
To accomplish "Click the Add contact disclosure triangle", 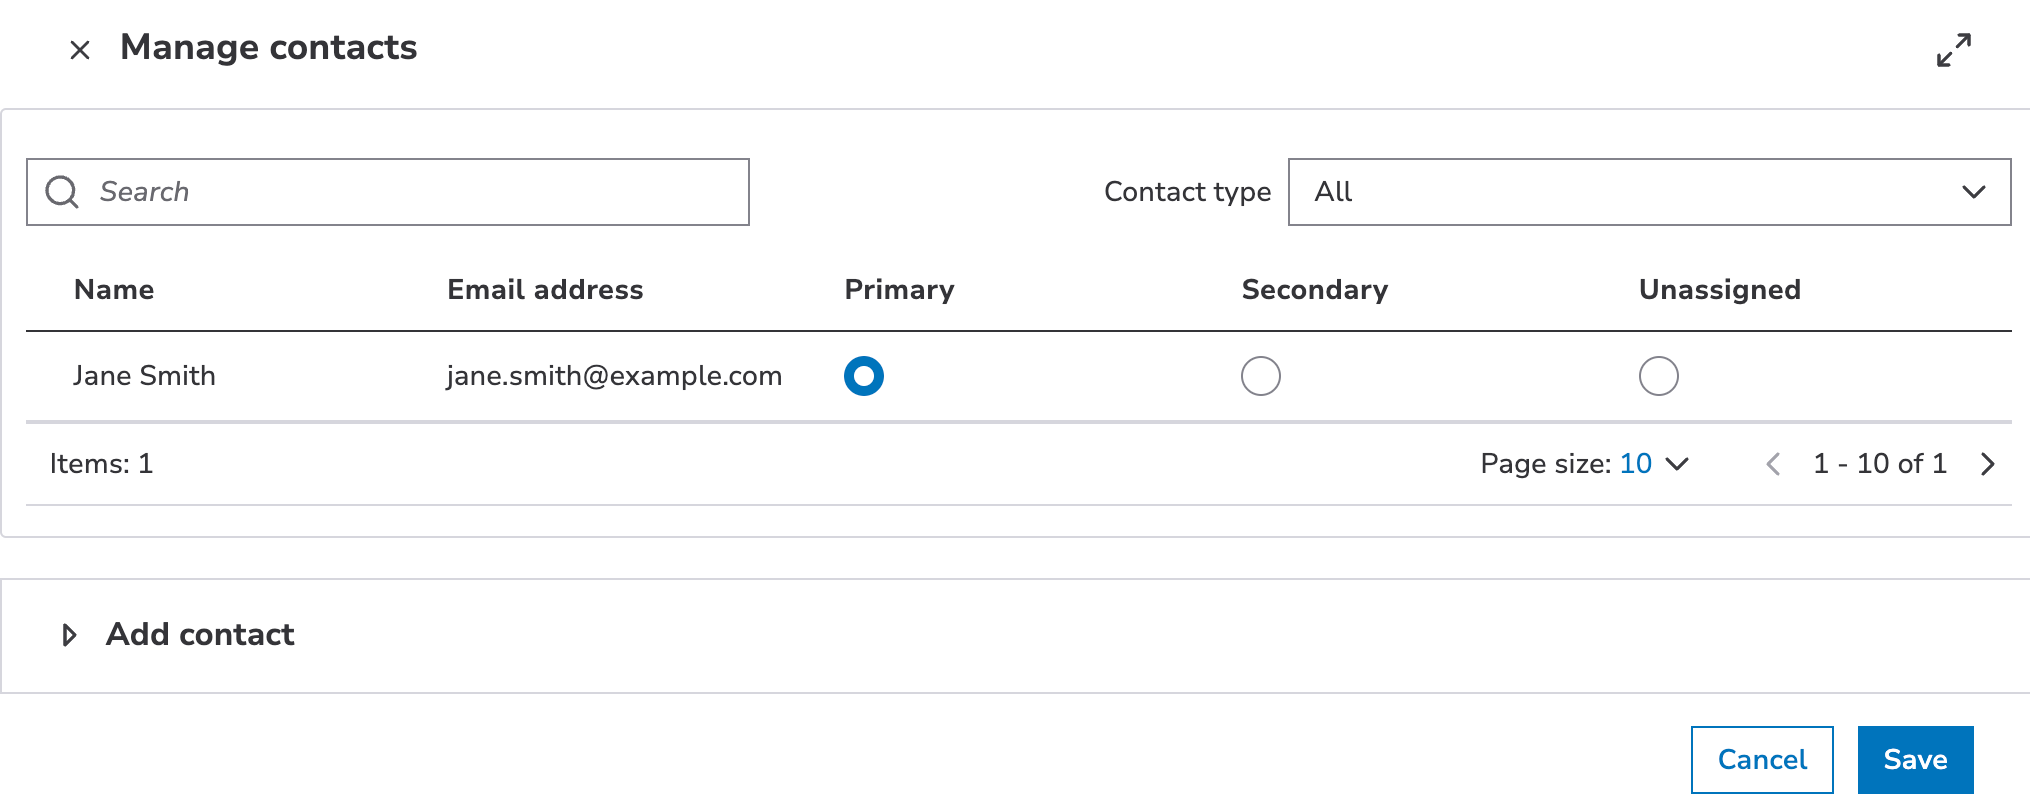I will (69, 635).
